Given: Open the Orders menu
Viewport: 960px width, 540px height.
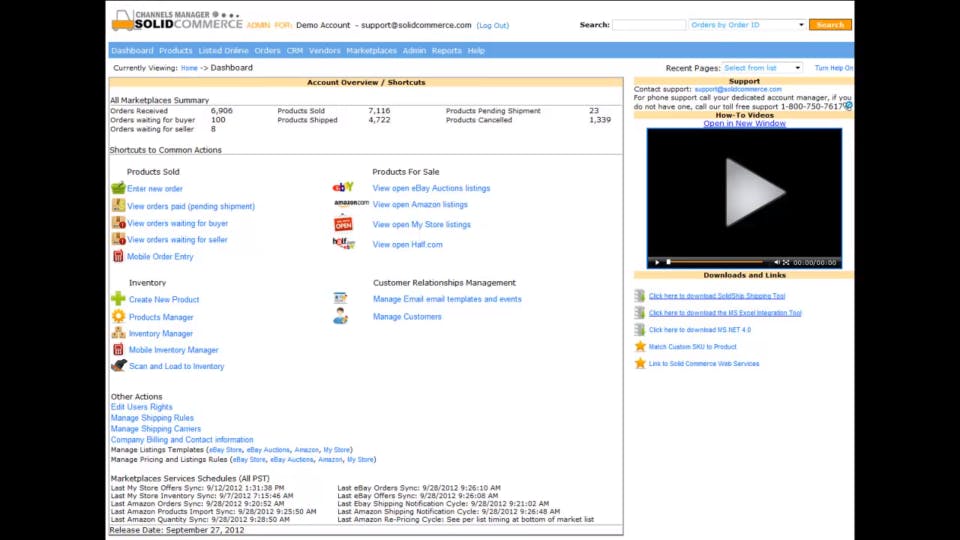Looking at the screenshot, I should [268, 51].
